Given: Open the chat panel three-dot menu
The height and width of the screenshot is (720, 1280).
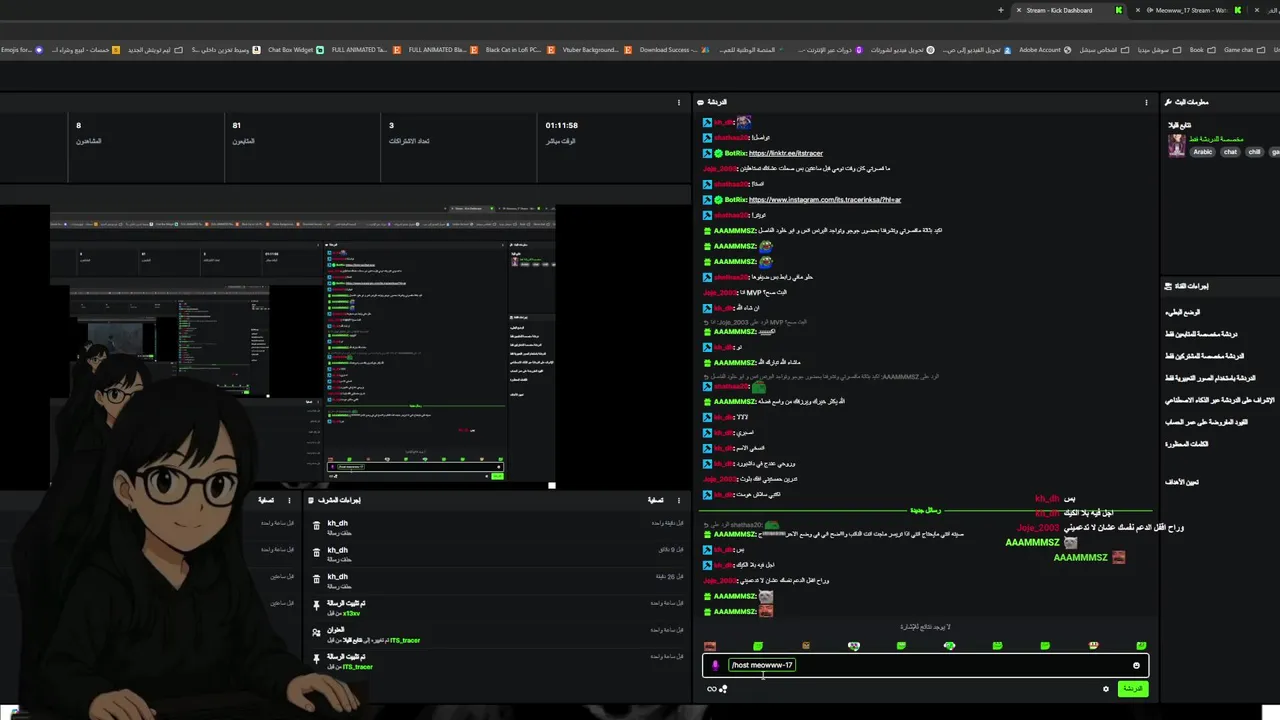Looking at the screenshot, I should click(1146, 102).
